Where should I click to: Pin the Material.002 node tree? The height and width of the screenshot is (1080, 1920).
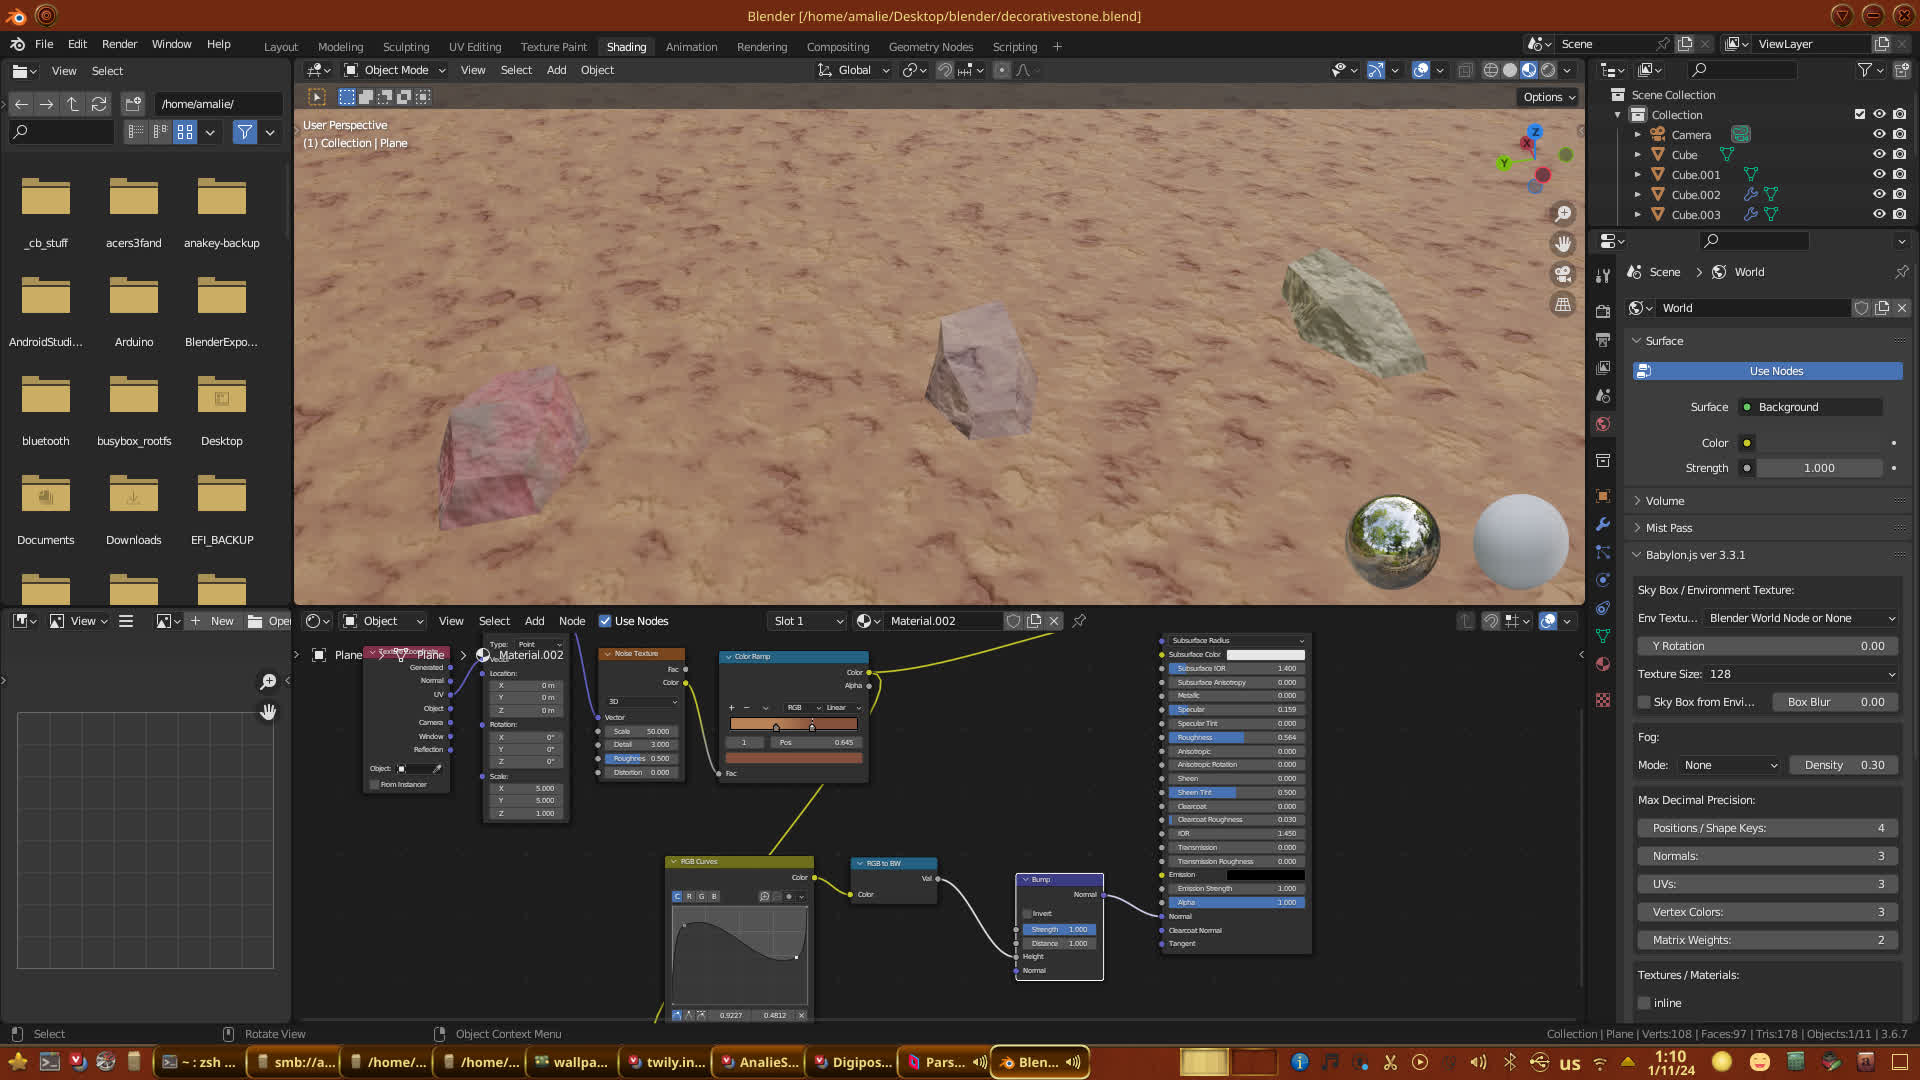1079,621
